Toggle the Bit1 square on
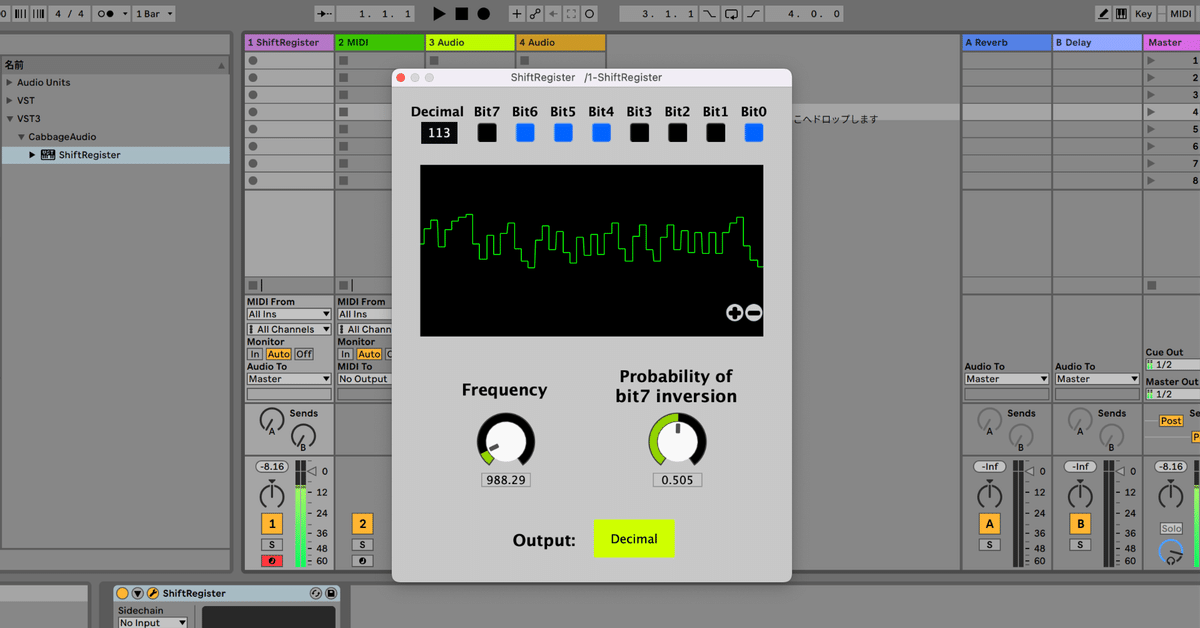Viewport: 1200px width, 628px height. [715, 132]
